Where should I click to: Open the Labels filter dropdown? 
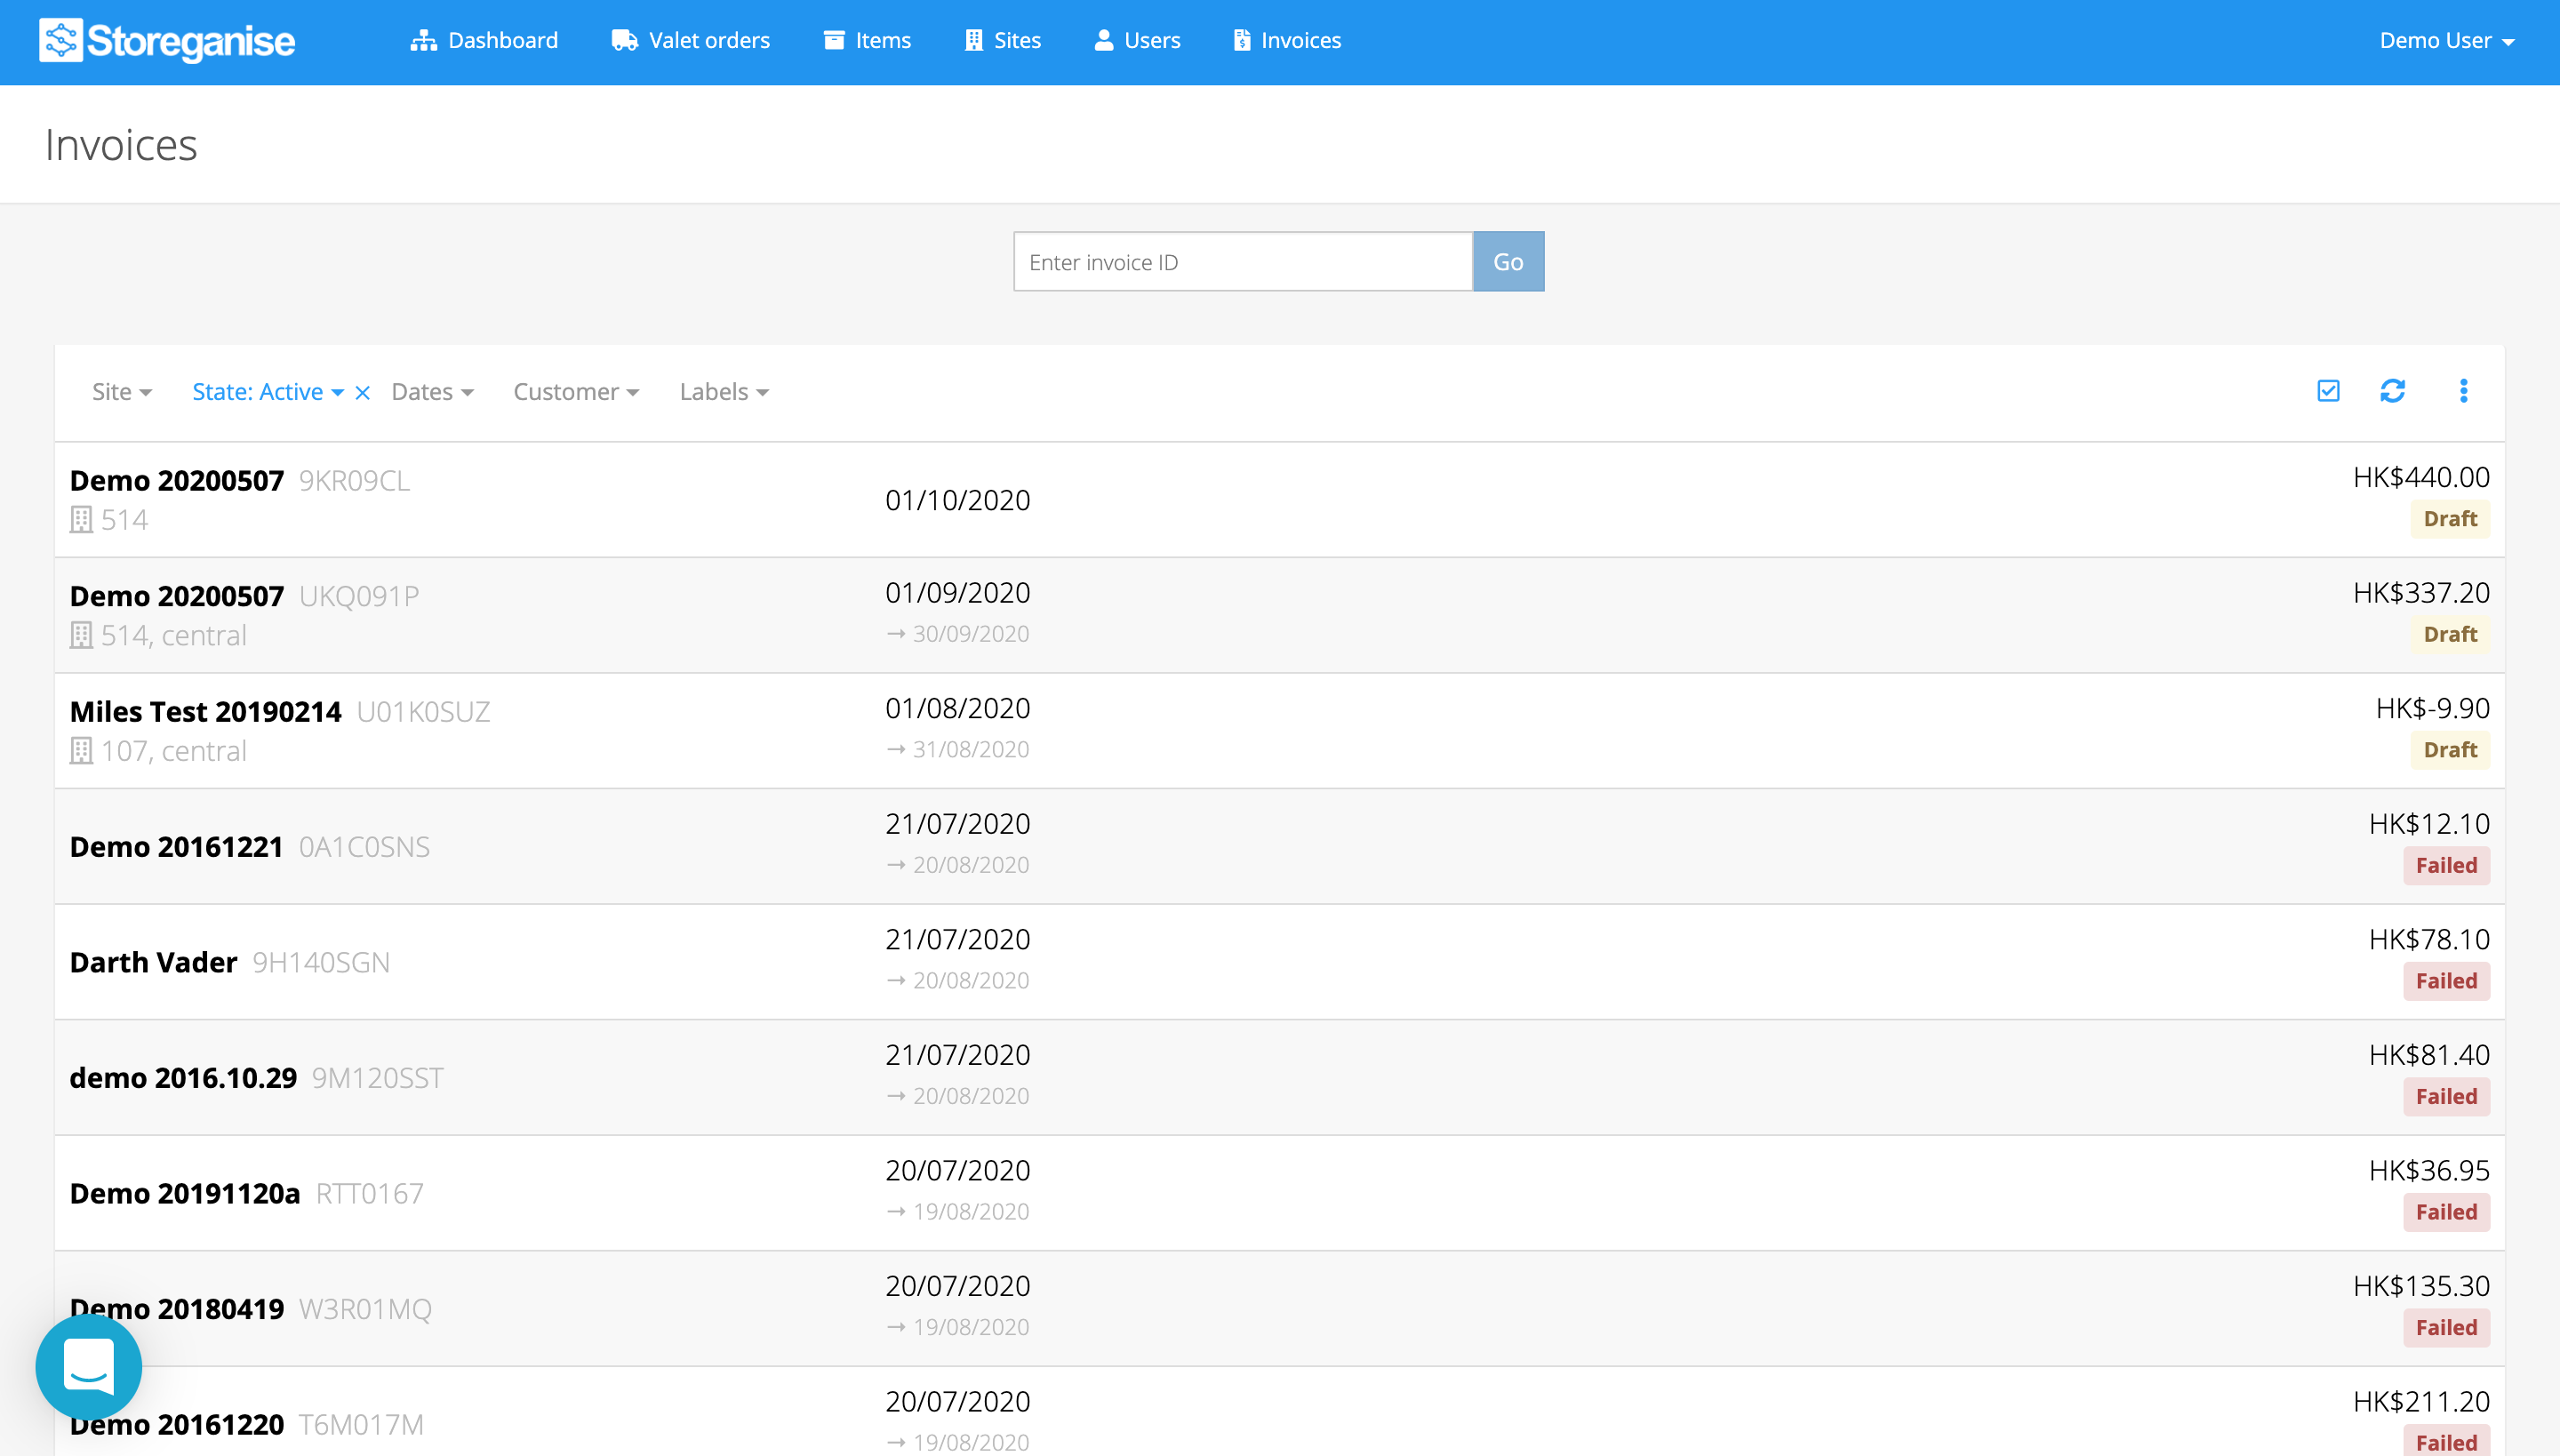click(x=724, y=392)
